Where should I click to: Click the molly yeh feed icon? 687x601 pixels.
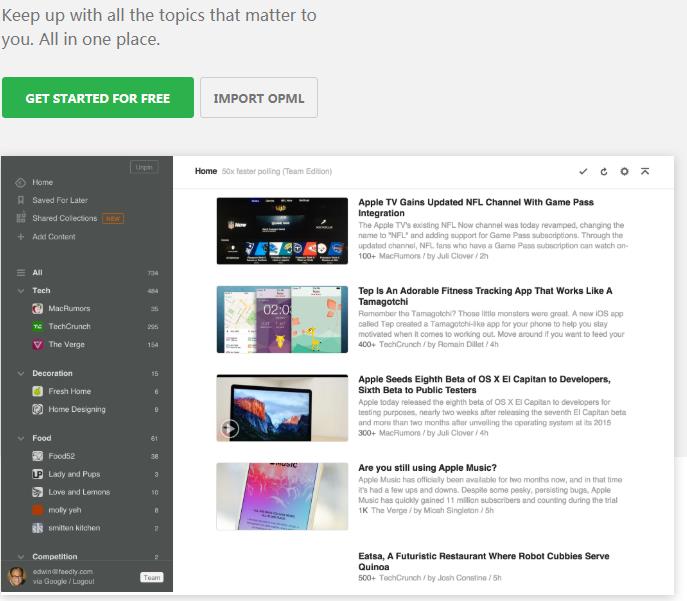[x=38, y=510]
